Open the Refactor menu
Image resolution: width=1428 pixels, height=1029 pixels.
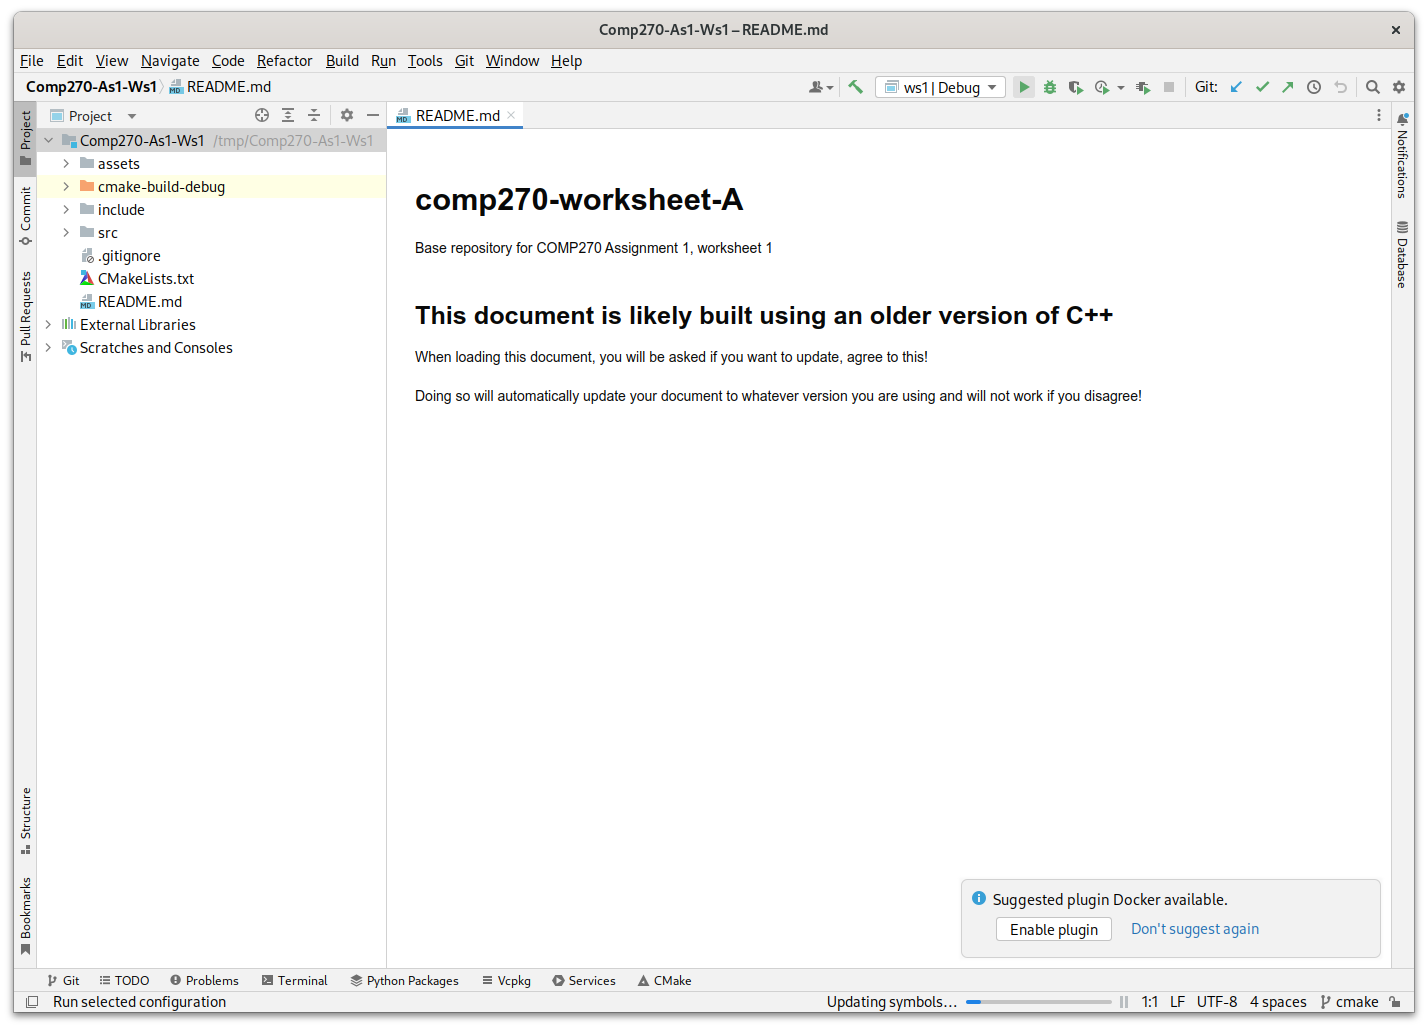[284, 60]
